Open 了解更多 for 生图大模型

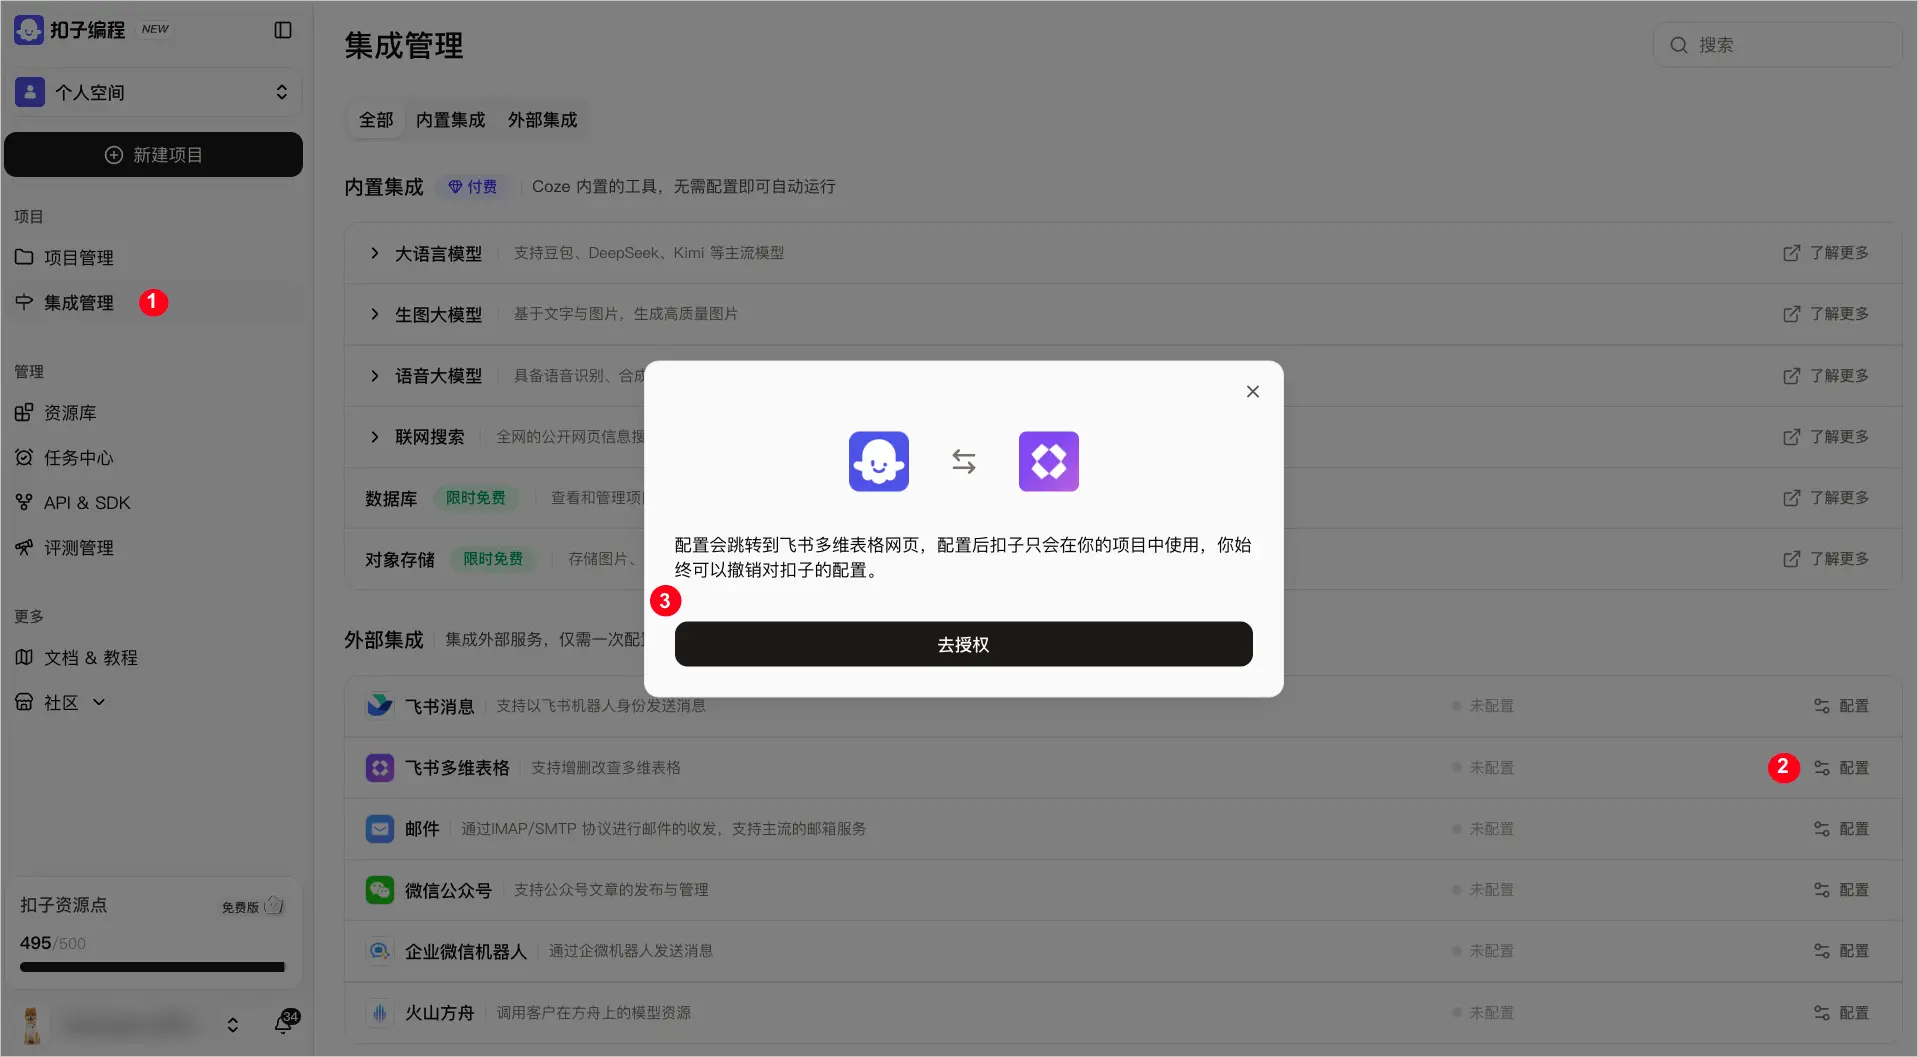[1826, 314]
